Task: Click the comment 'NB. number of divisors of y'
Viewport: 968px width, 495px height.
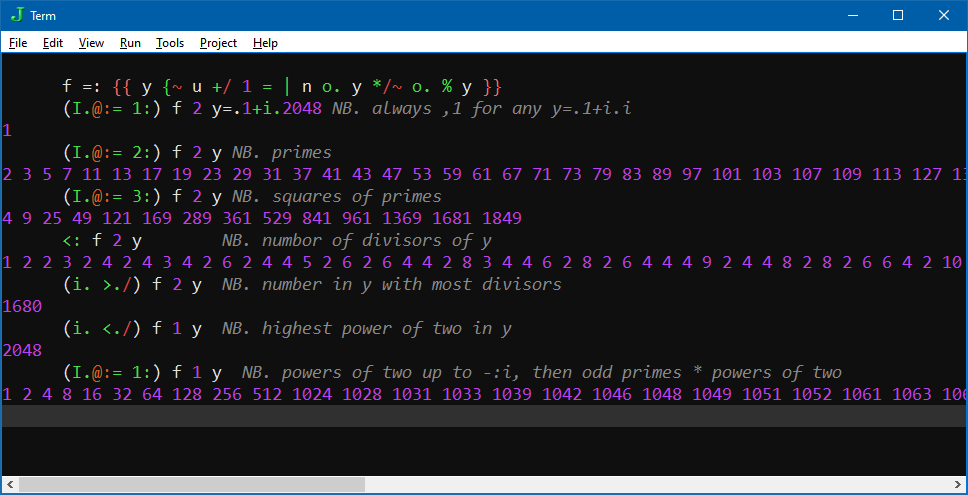Action: click(356, 240)
